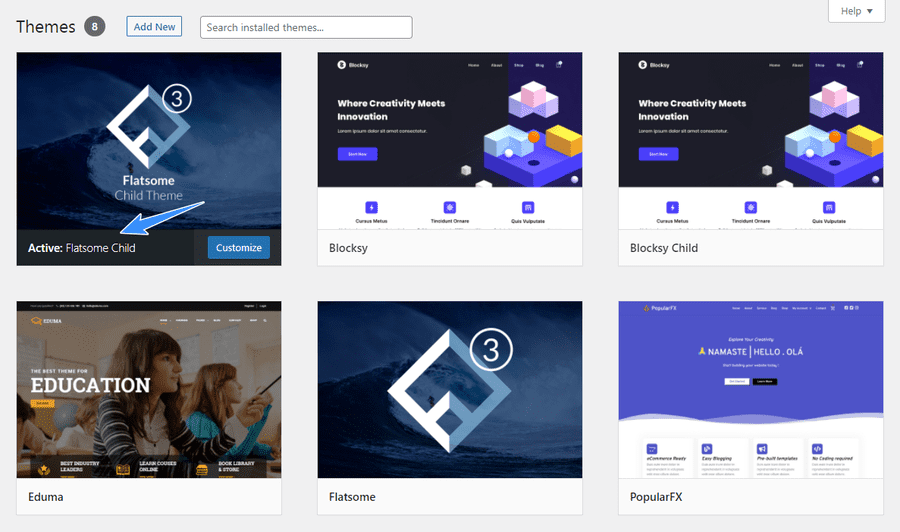Viewport: 900px width, 532px height.
Task: Expand the Help dropdown tab
Action: coord(856,11)
